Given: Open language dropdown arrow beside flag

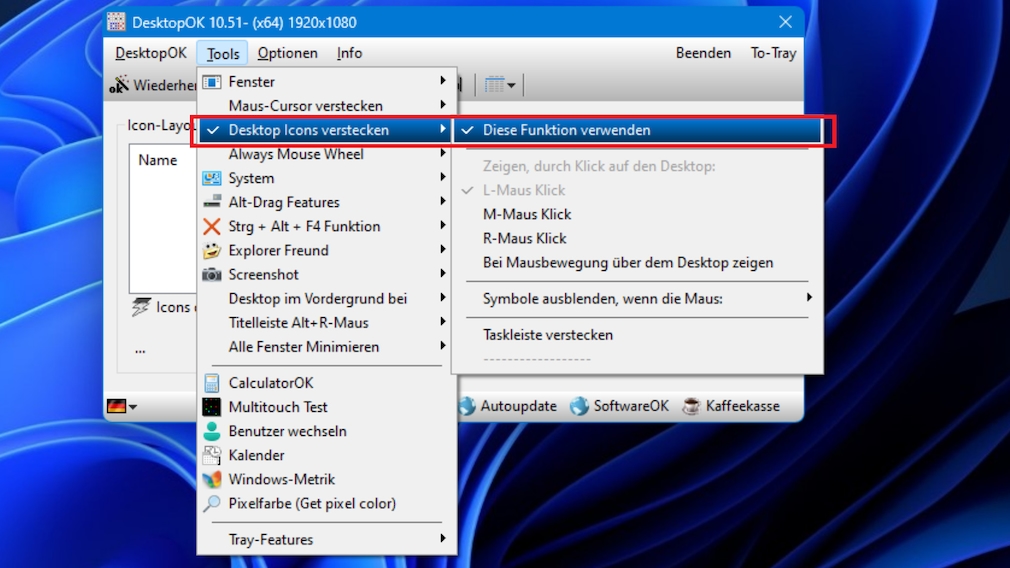Looking at the screenshot, I should click(x=133, y=407).
